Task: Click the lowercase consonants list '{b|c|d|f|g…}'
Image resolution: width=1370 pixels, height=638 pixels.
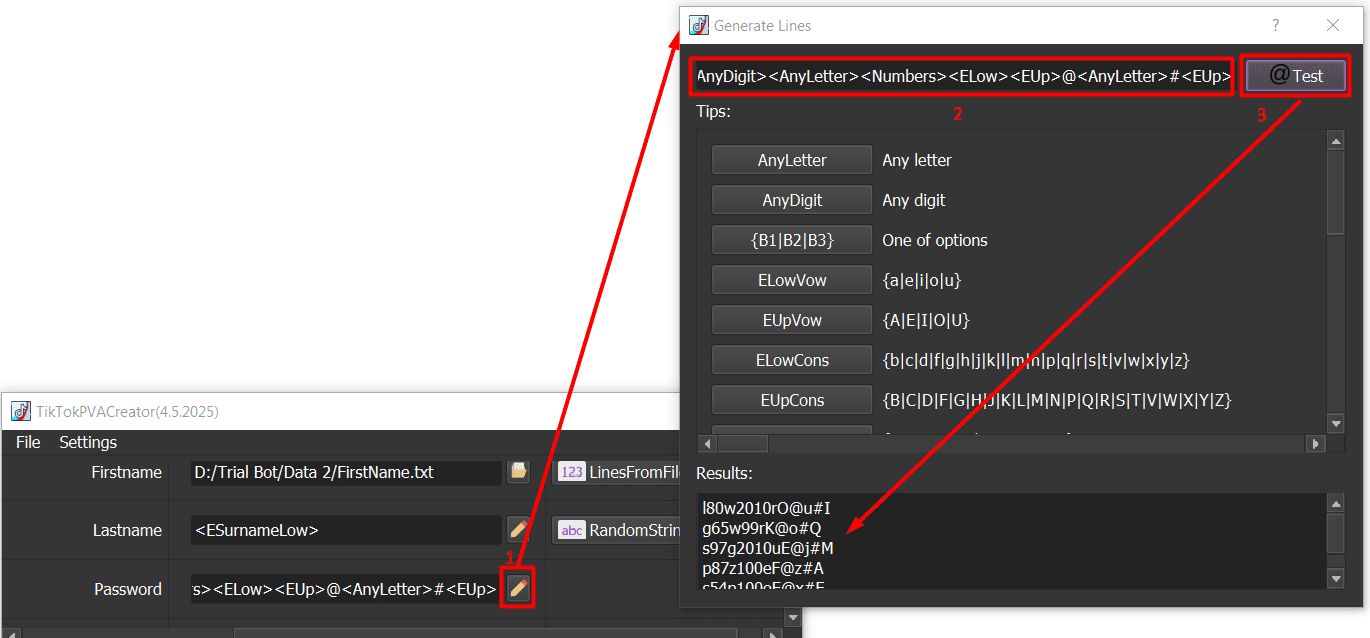Action: pos(1036,360)
